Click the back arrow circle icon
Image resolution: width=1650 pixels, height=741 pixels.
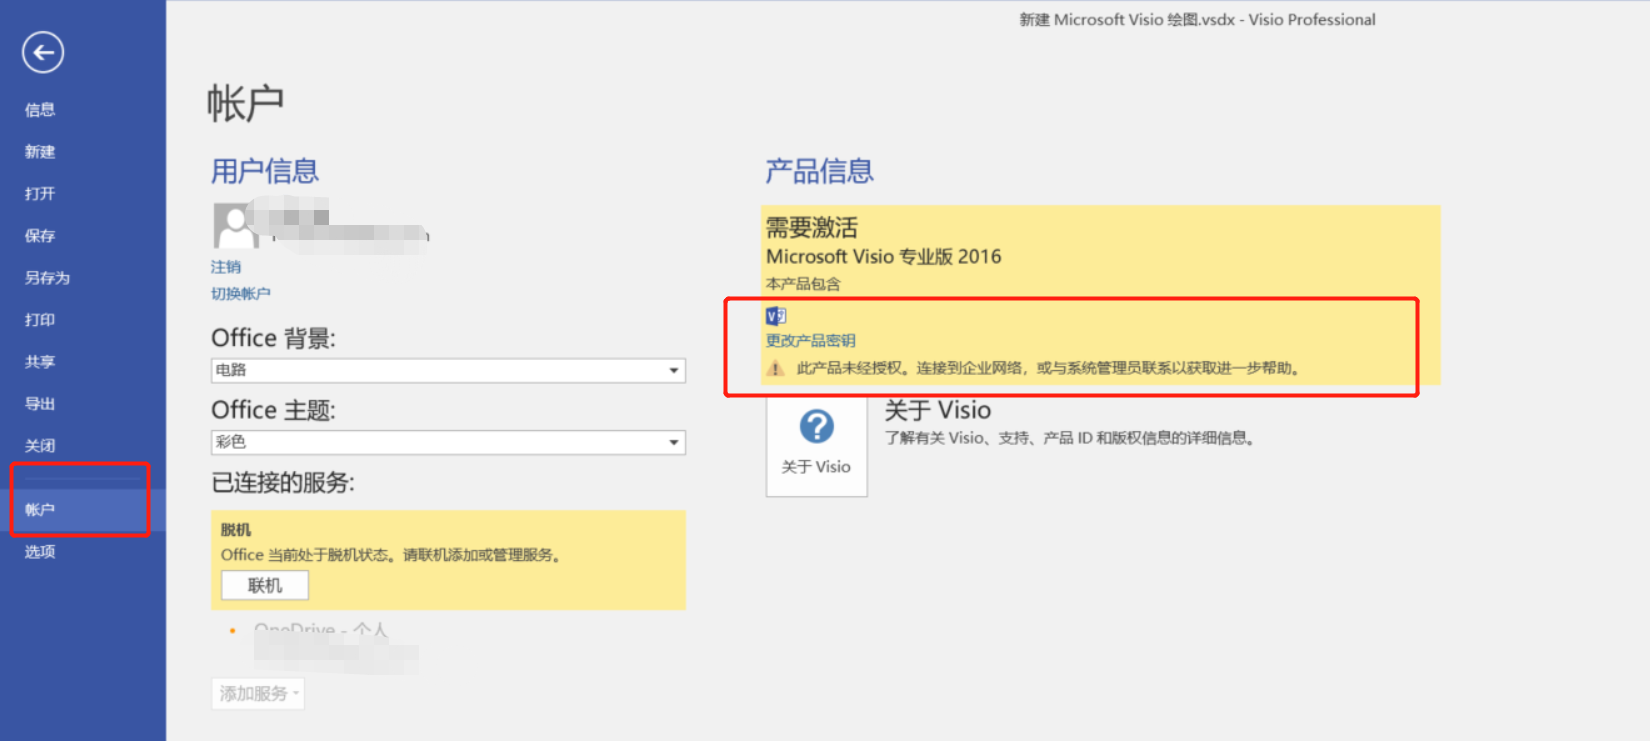43,52
